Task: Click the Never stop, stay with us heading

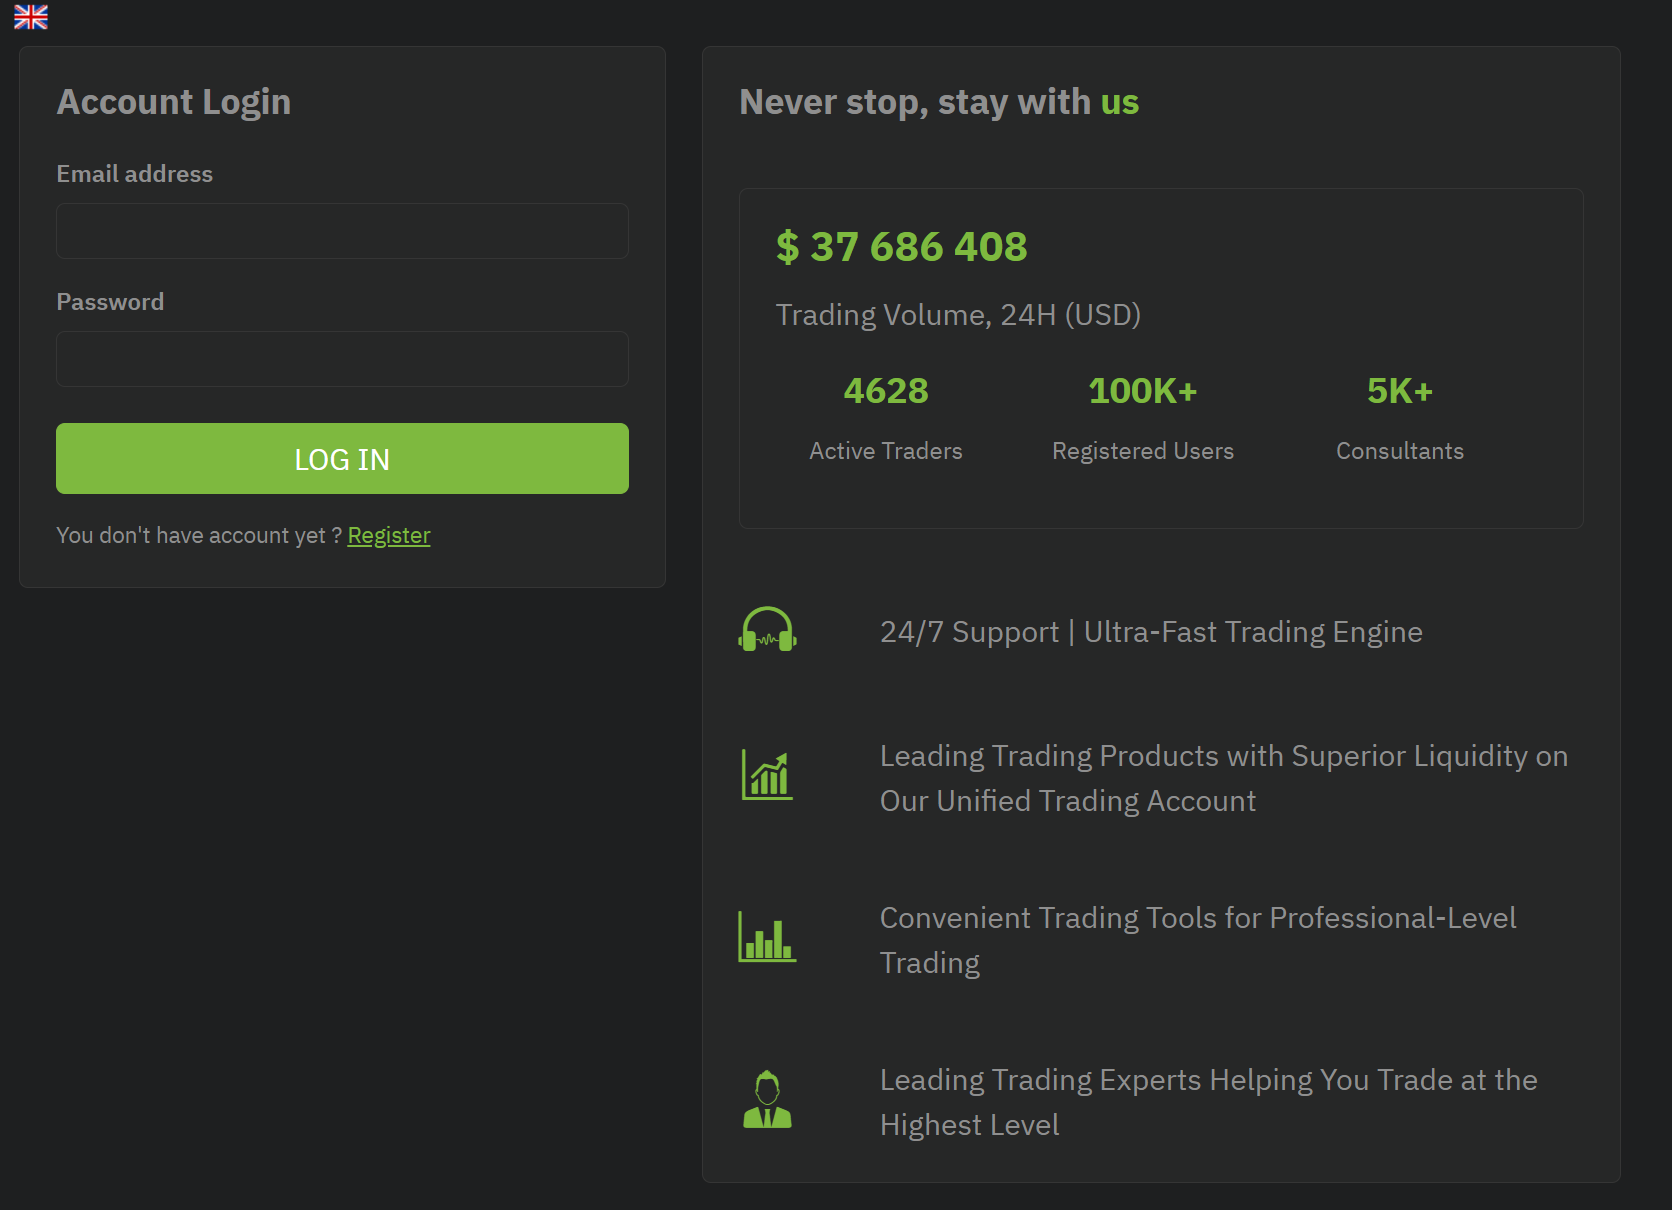Action: 938,102
